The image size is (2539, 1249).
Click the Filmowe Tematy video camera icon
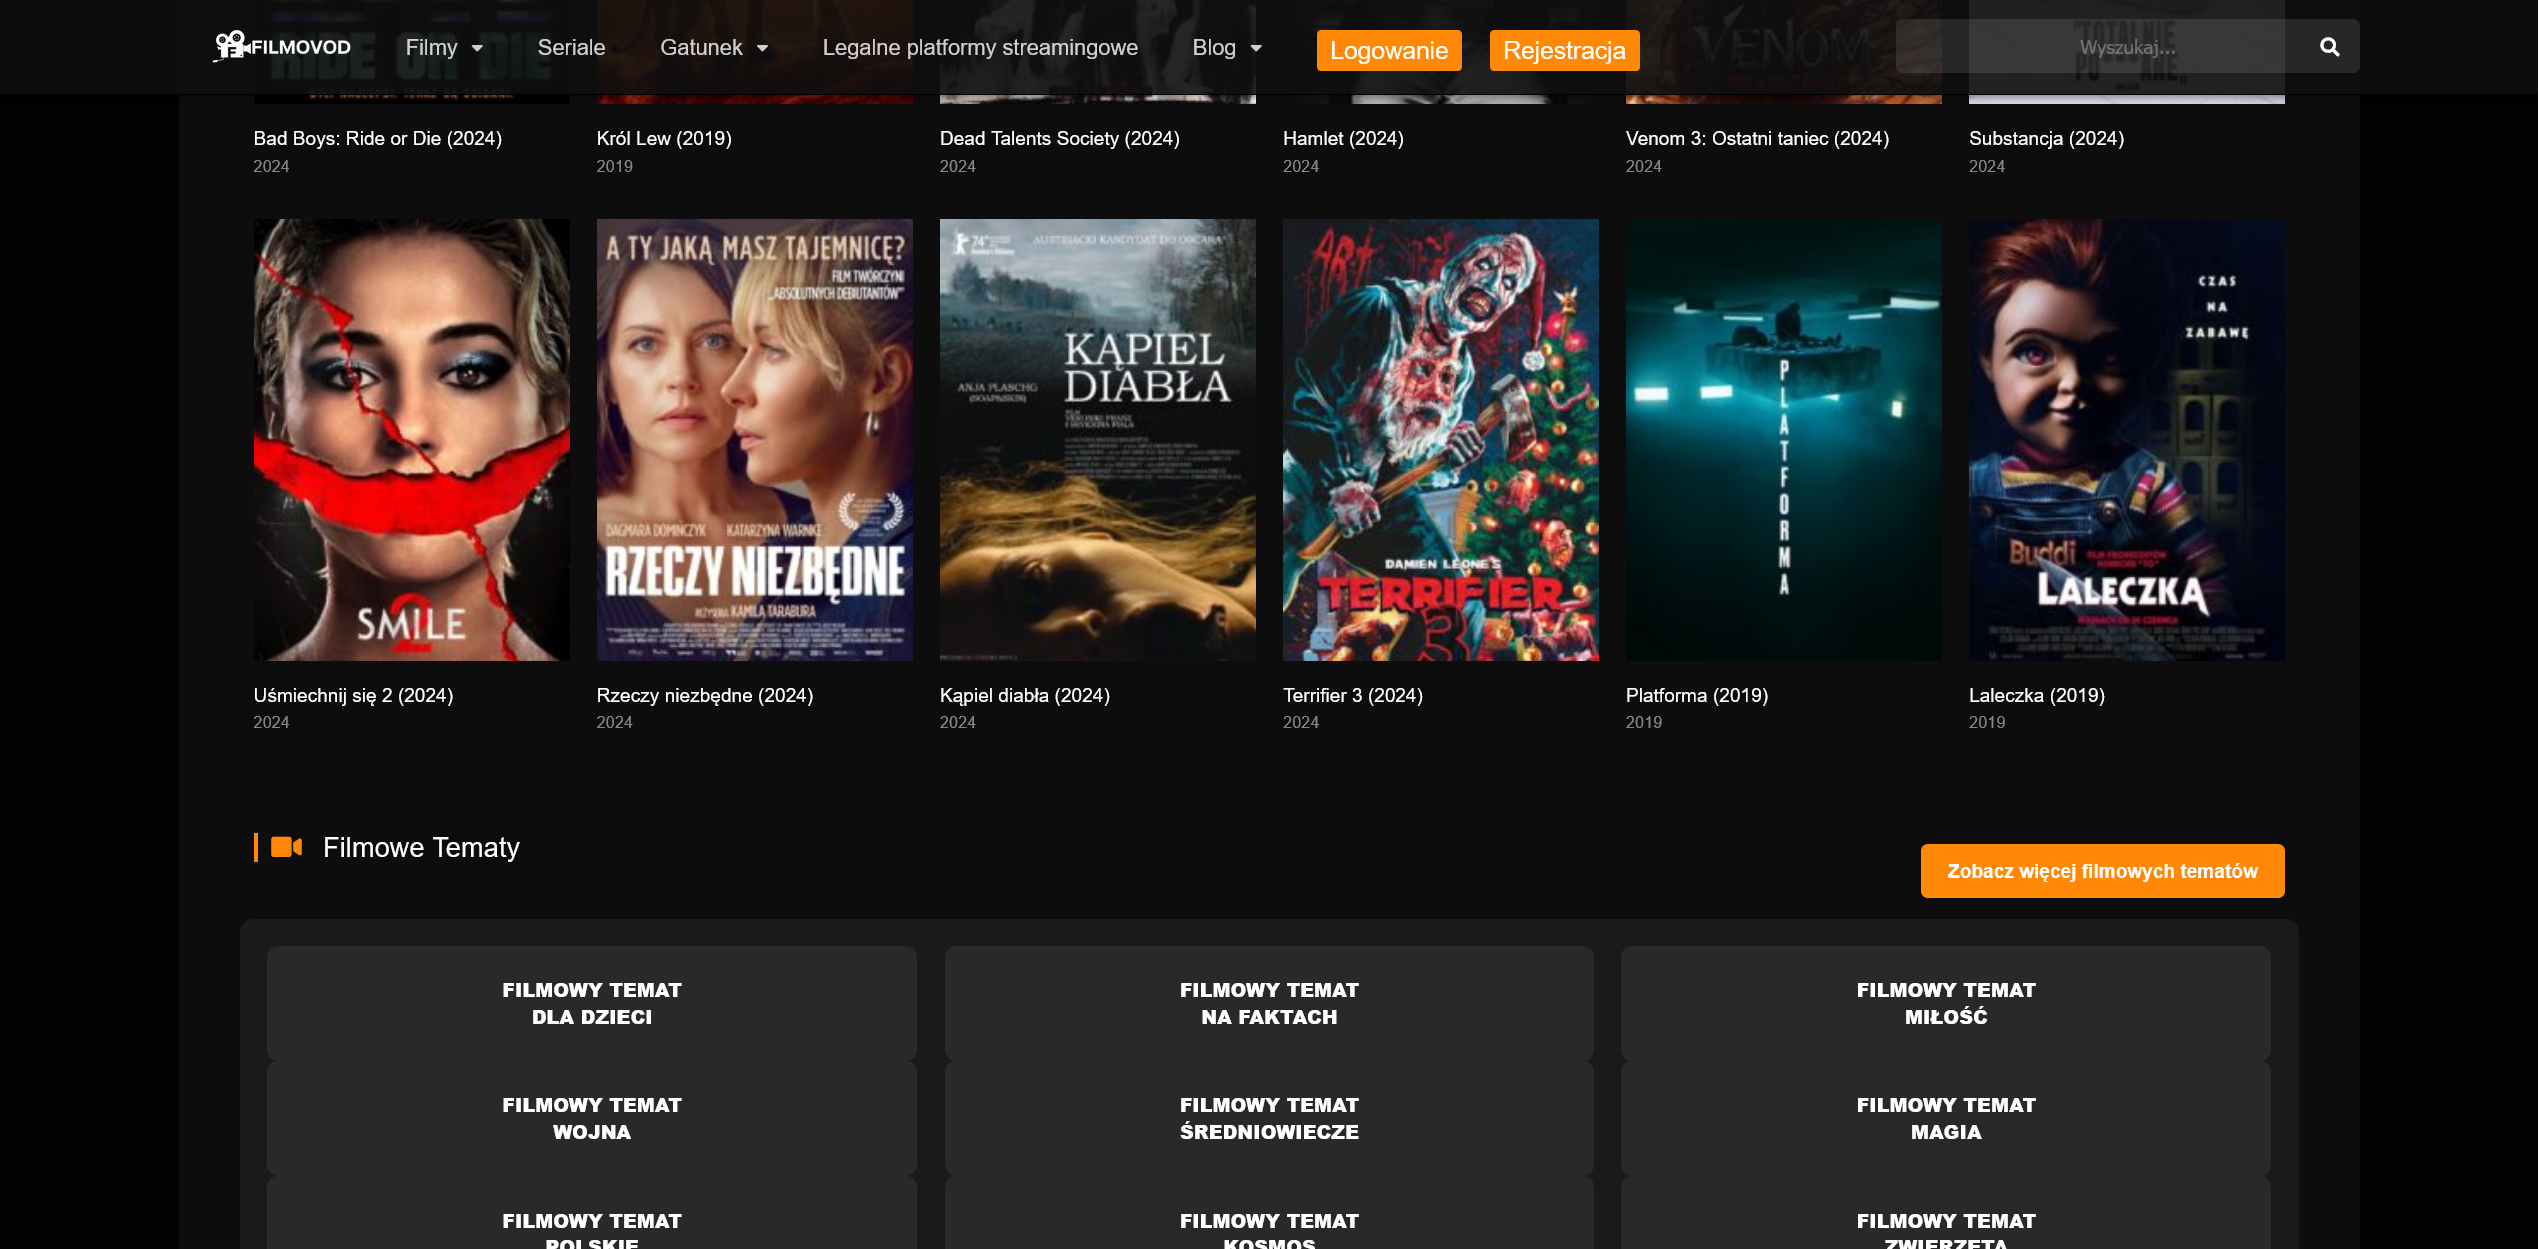(286, 847)
